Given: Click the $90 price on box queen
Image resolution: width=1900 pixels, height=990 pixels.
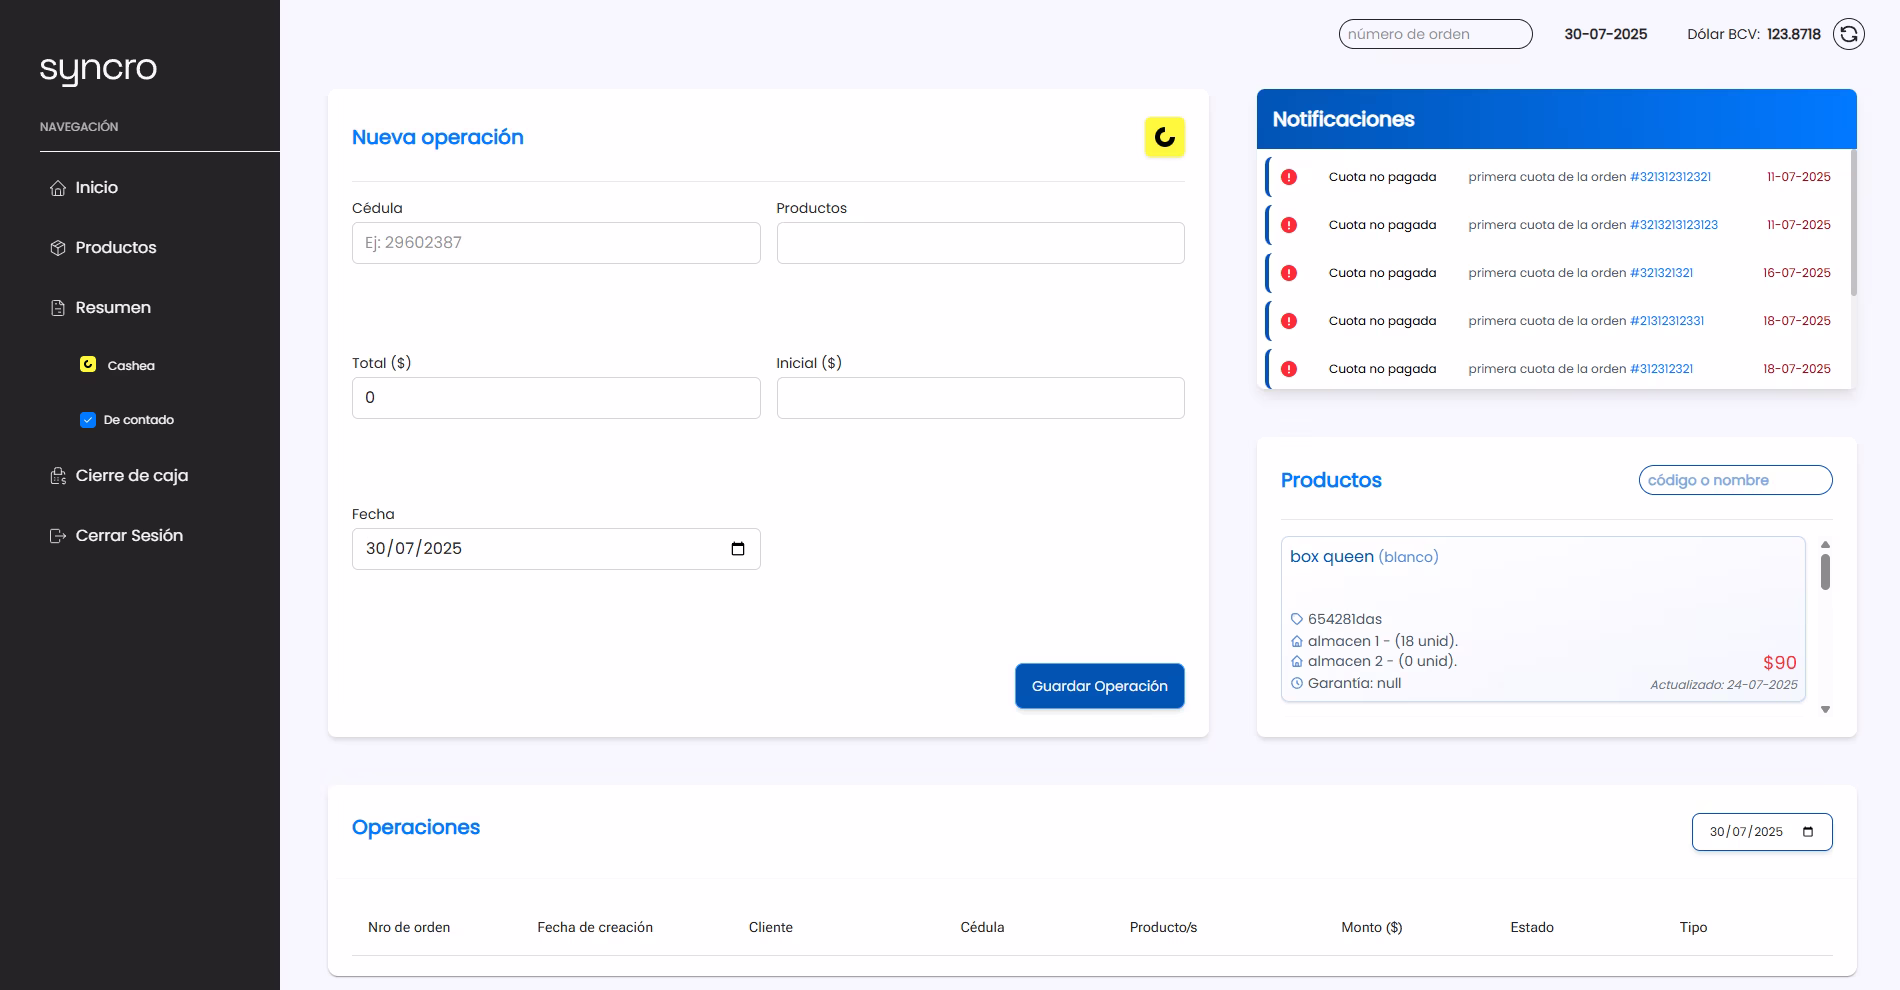Looking at the screenshot, I should 1780,663.
